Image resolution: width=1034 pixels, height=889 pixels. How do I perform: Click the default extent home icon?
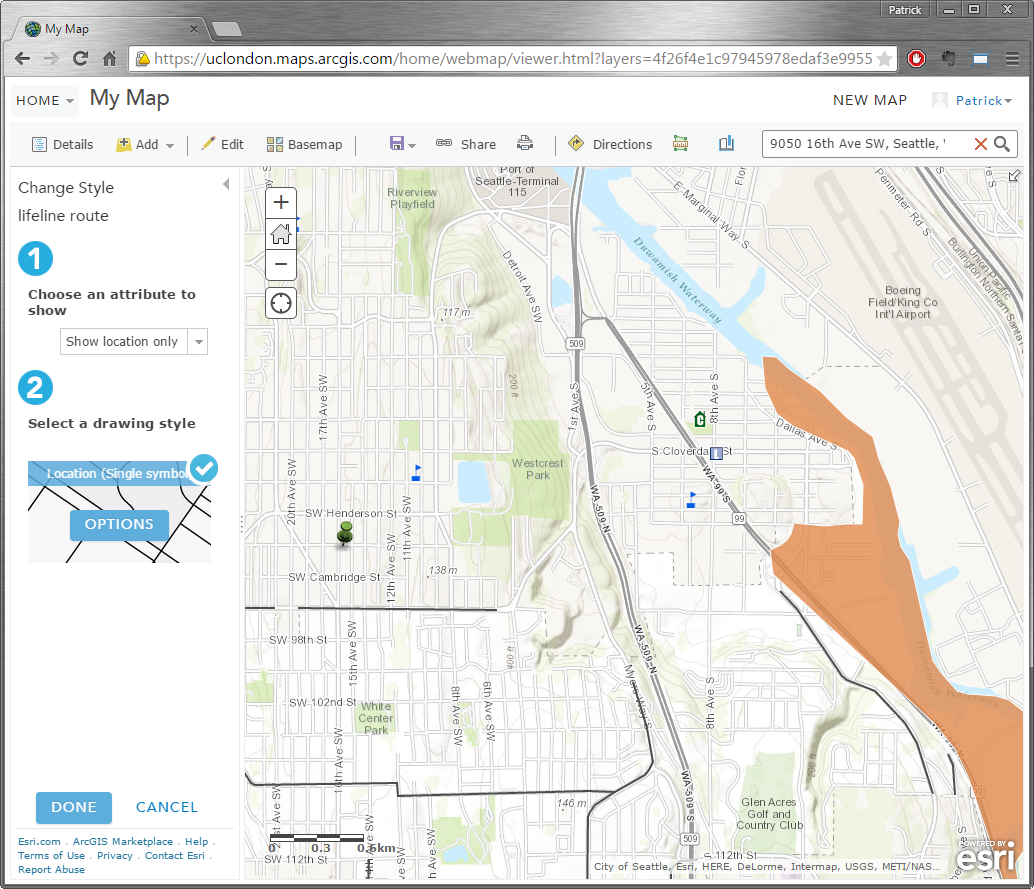[281, 234]
